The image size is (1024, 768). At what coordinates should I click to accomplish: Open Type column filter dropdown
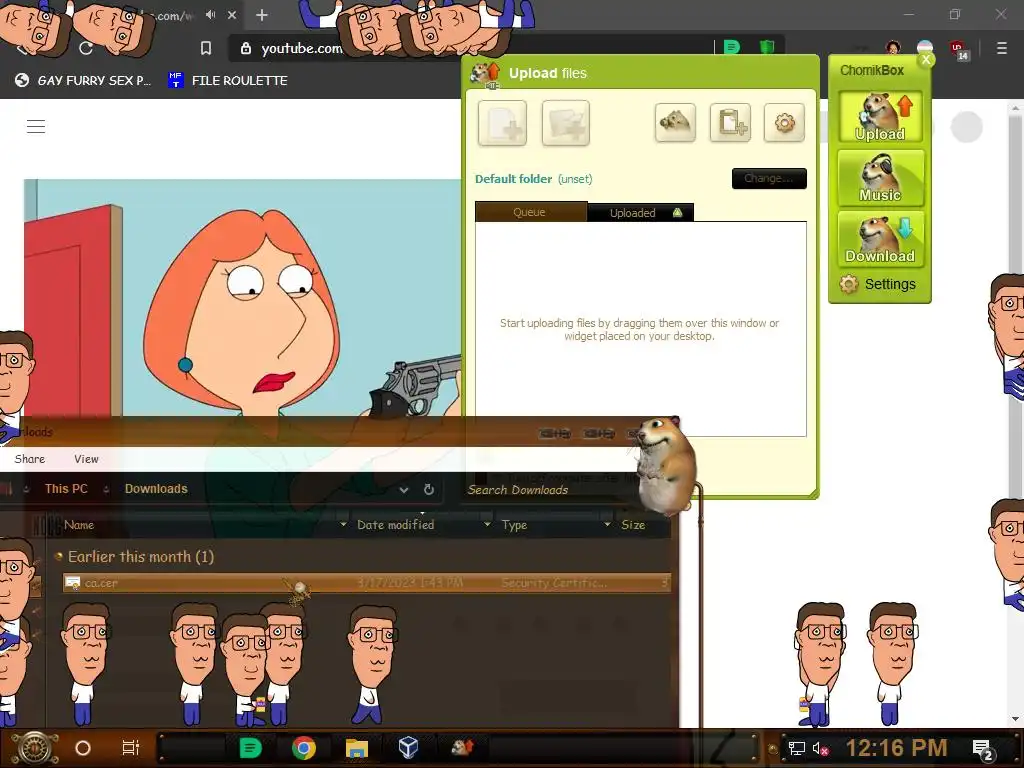607,524
